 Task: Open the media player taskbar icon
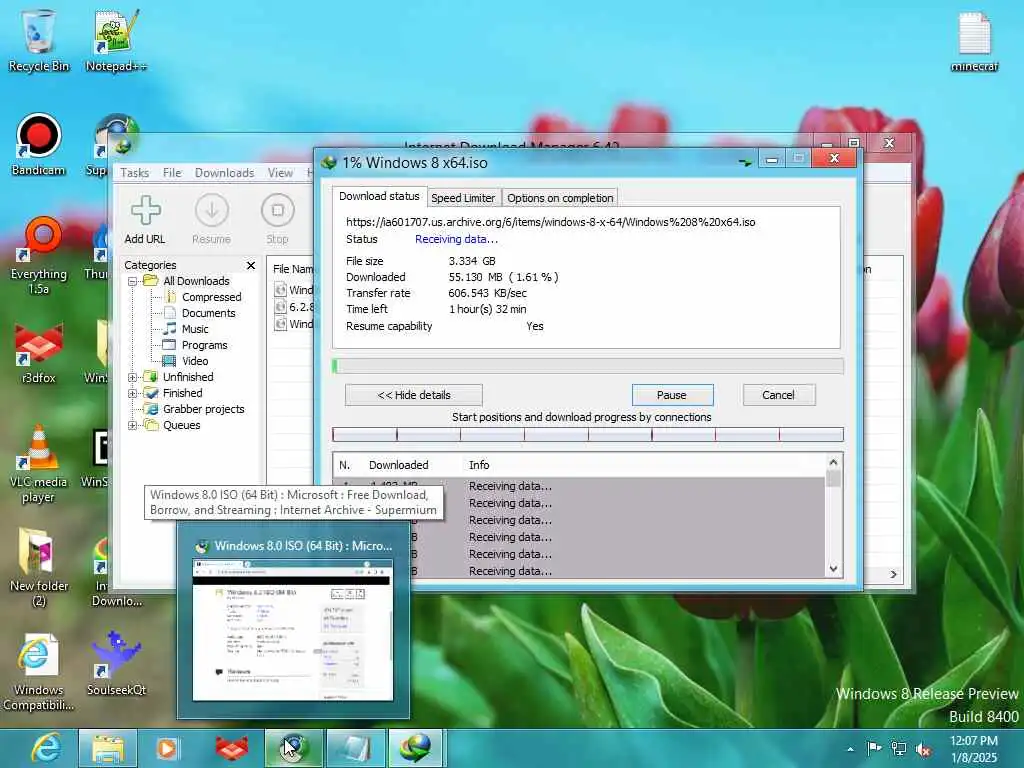(167, 748)
